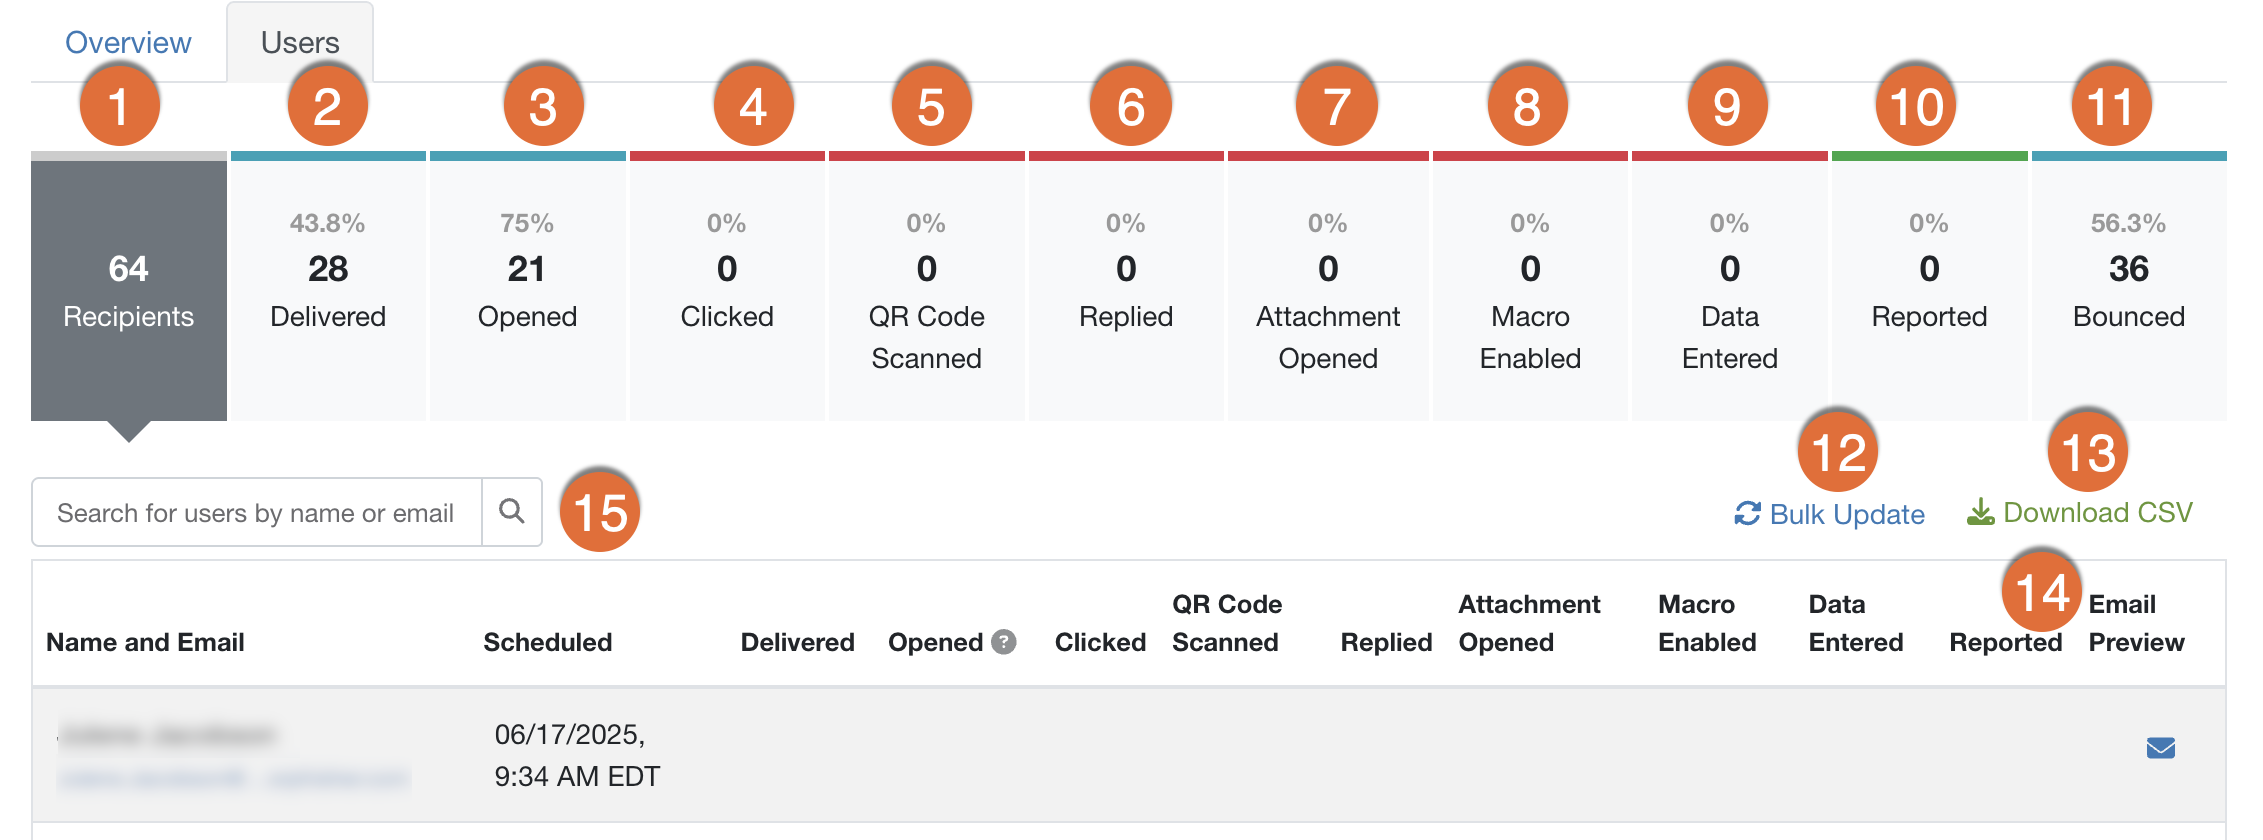Show the Attachment Opened tile
The height and width of the screenshot is (840, 2263).
[1328, 290]
